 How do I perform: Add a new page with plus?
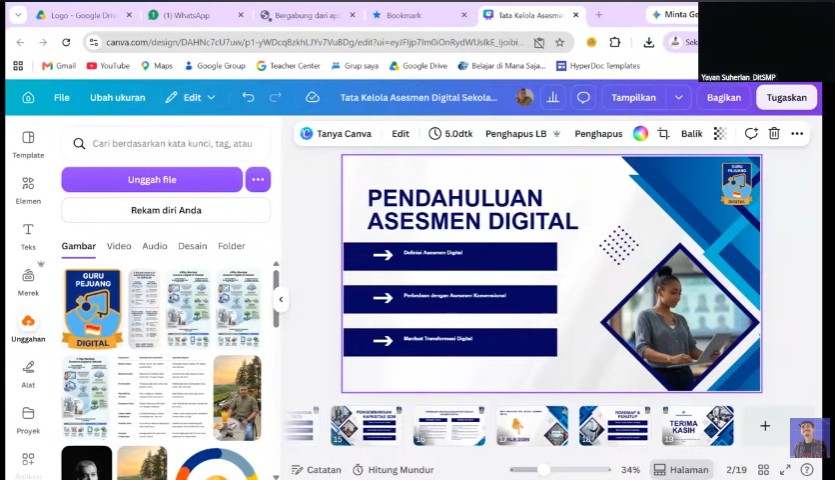(765, 426)
